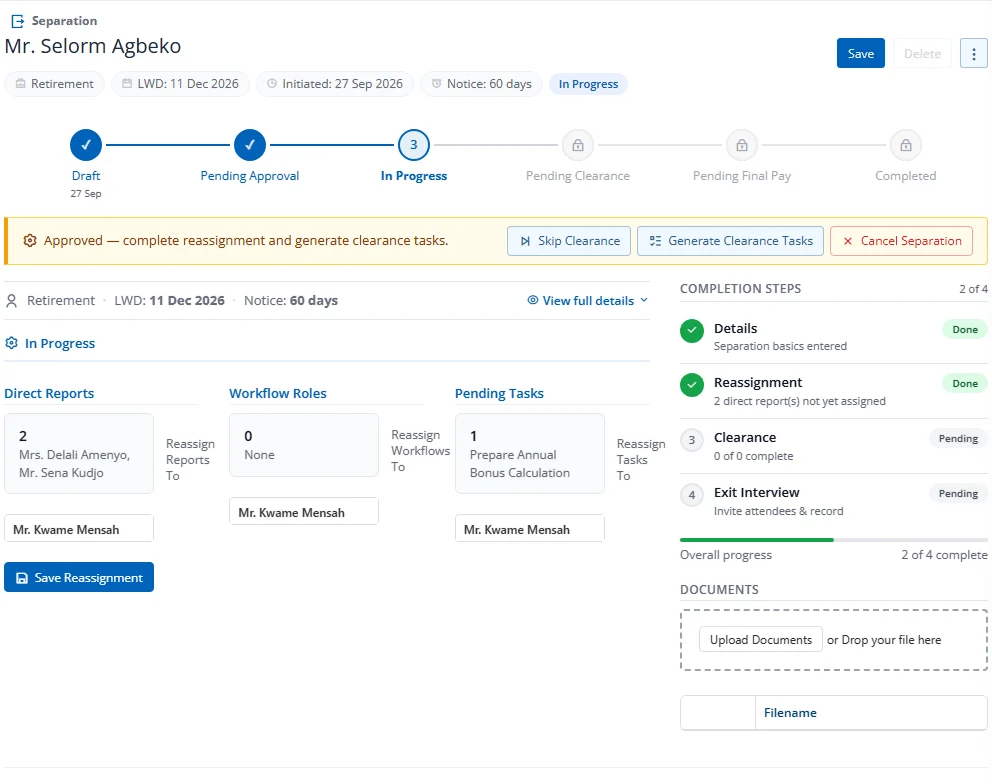Screen dimensions: 992x784
Task: Click Generate Clearance Tasks button
Action: coord(730,241)
